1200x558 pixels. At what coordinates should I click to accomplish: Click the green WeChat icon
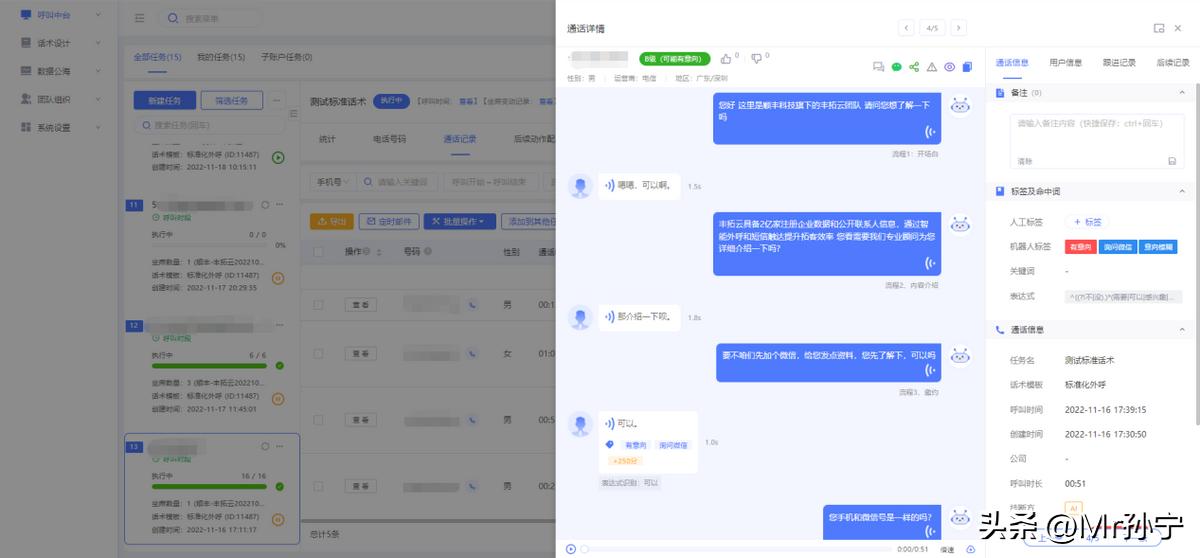896,67
